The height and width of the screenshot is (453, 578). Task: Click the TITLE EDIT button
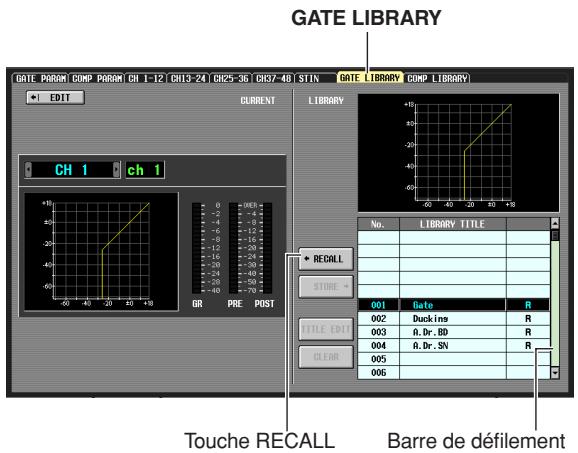[x=326, y=329]
